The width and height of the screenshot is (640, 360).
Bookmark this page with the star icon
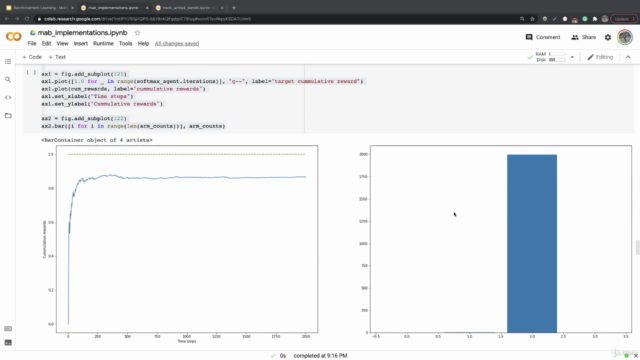pyautogui.click(x=532, y=19)
